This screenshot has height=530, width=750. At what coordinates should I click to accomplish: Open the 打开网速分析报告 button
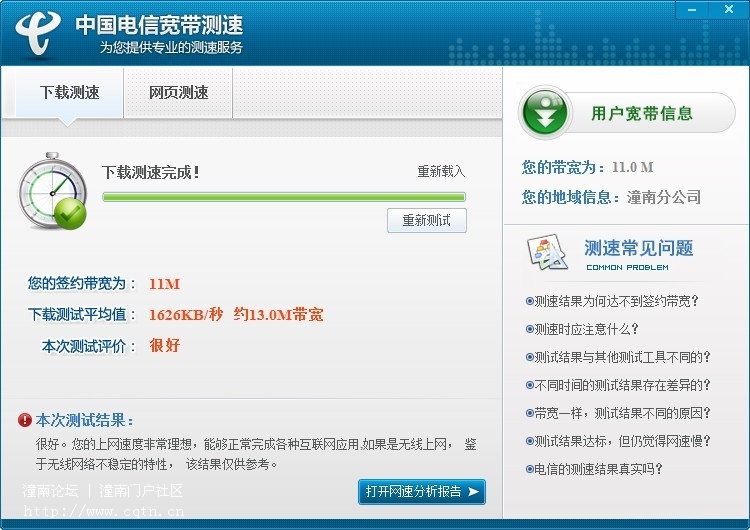tap(421, 492)
